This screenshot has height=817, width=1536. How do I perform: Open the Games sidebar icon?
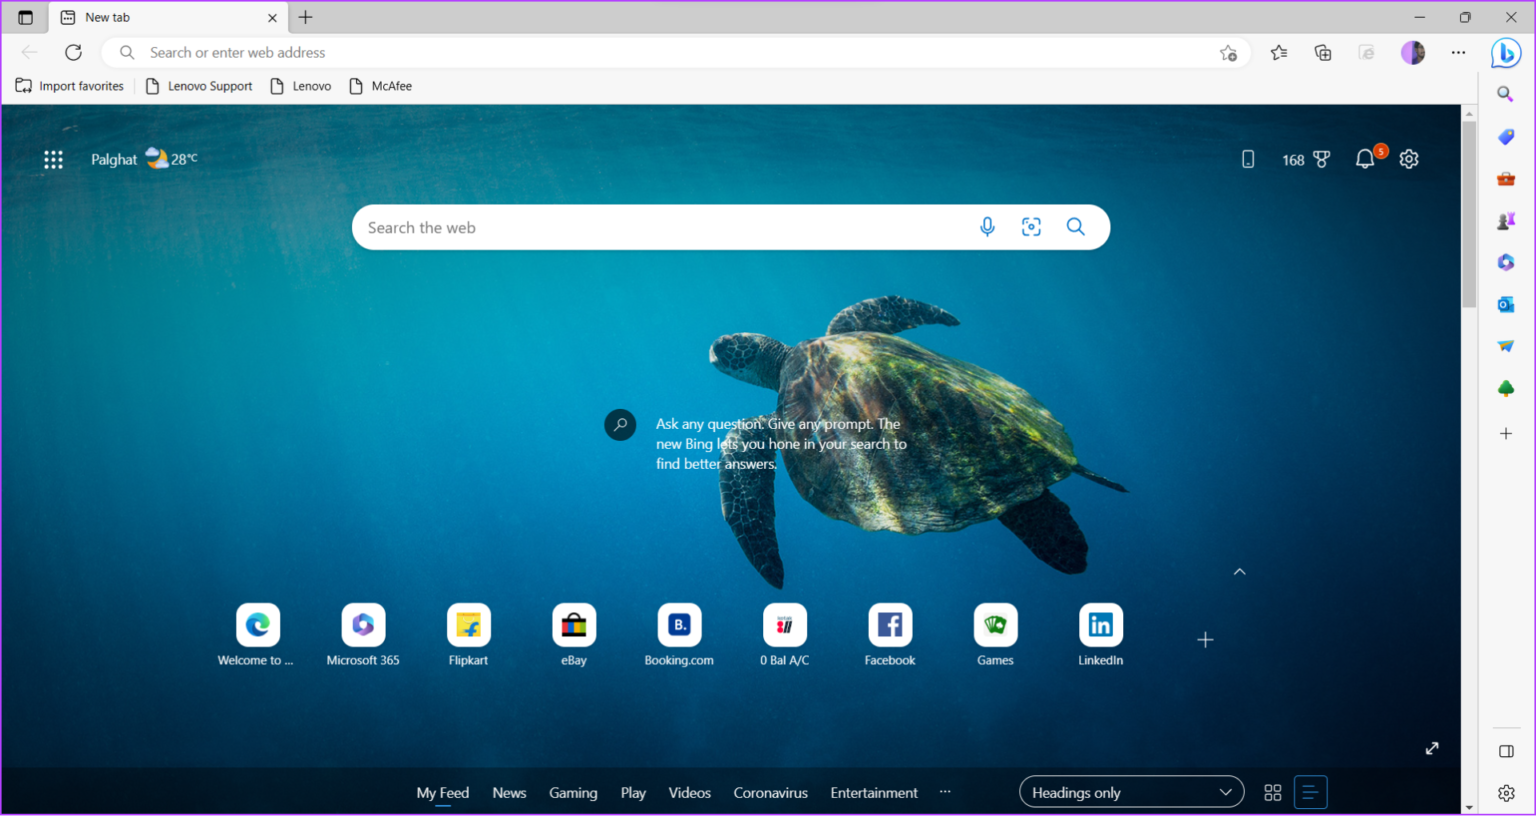pyautogui.click(x=1505, y=220)
